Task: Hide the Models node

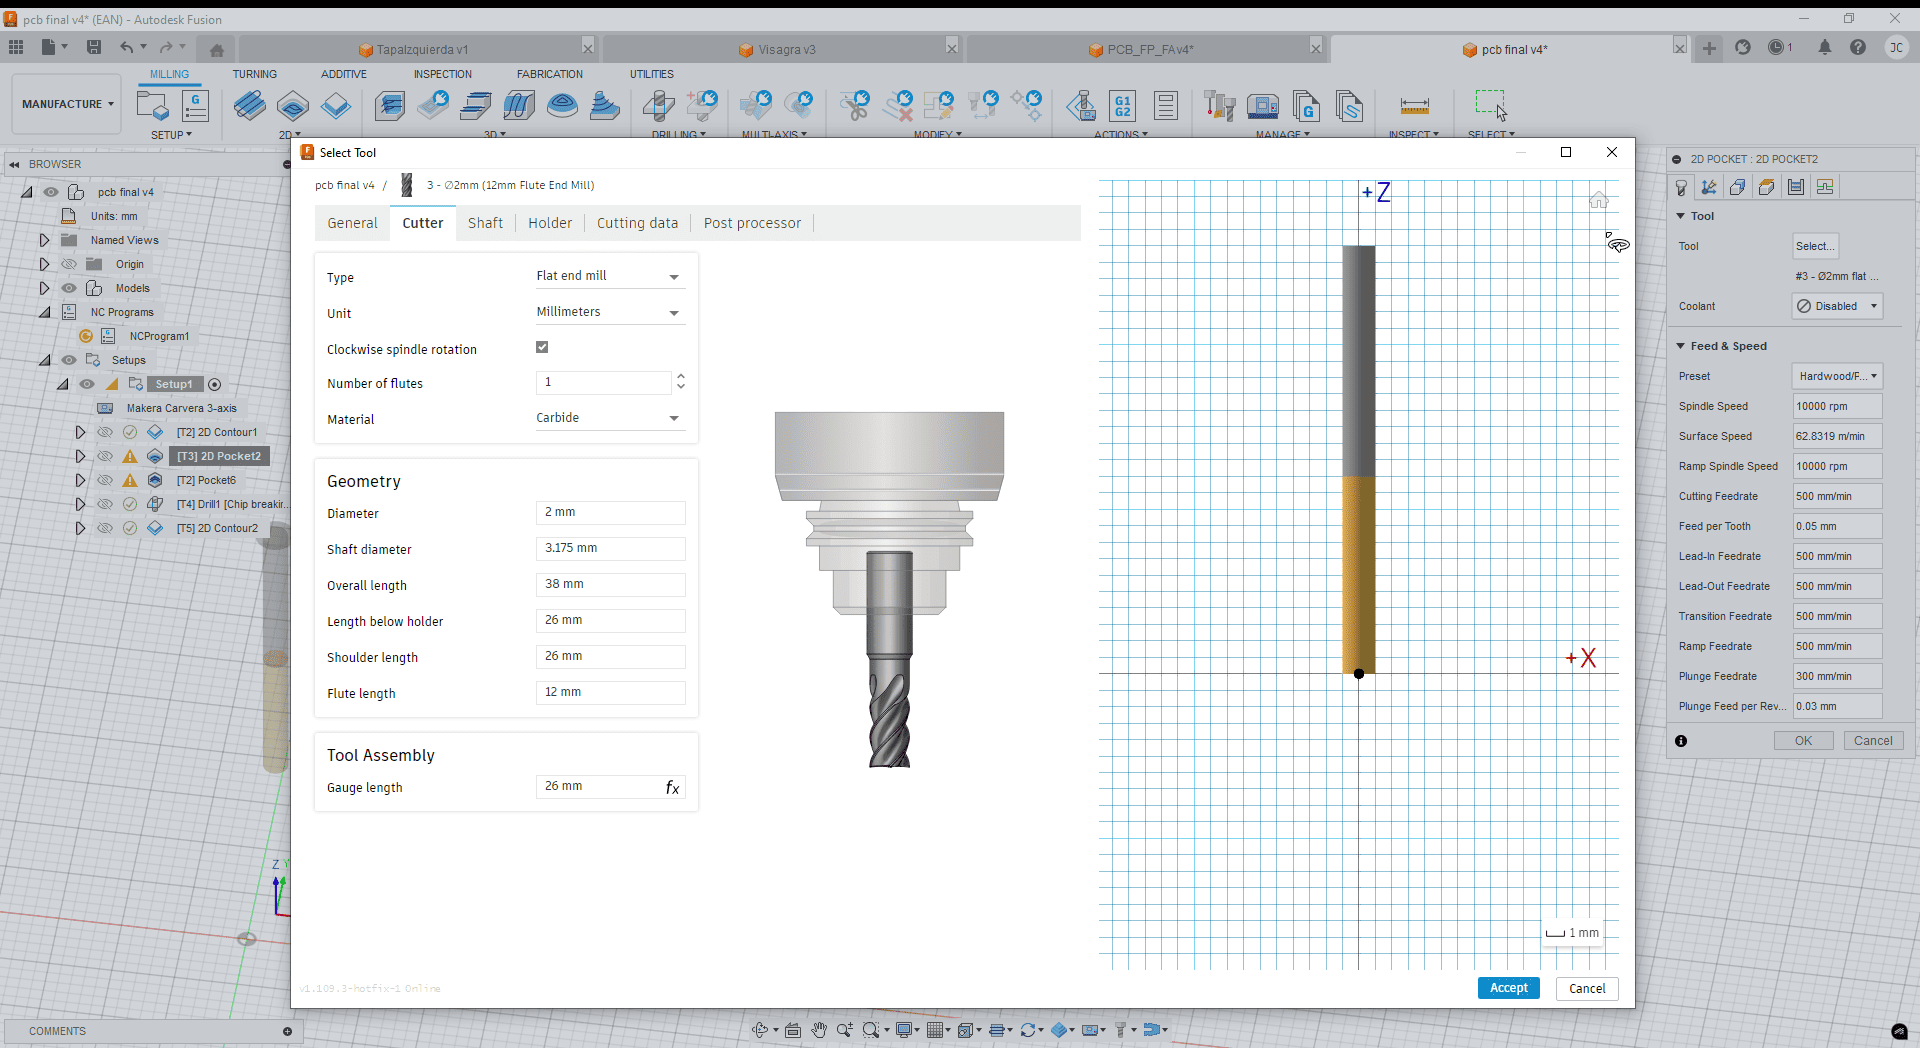Action: click(x=69, y=288)
